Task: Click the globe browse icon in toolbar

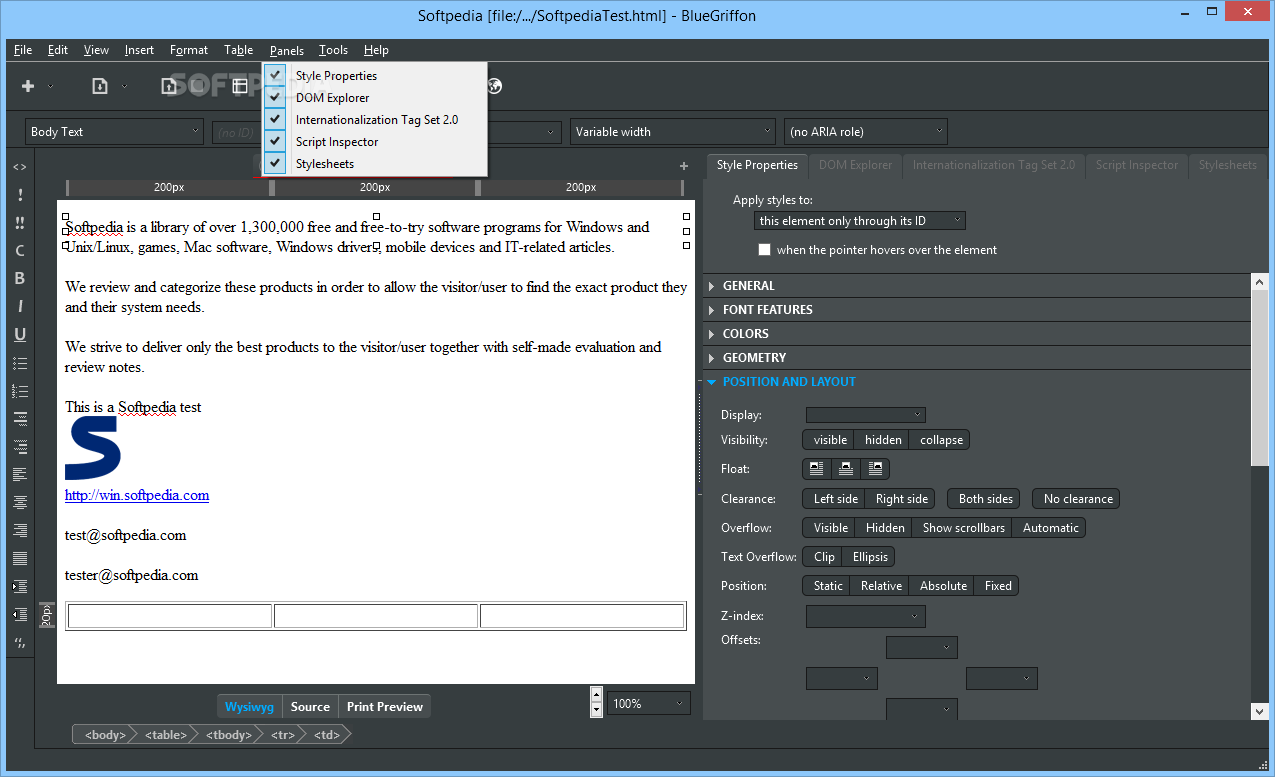Action: tap(494, 86)
